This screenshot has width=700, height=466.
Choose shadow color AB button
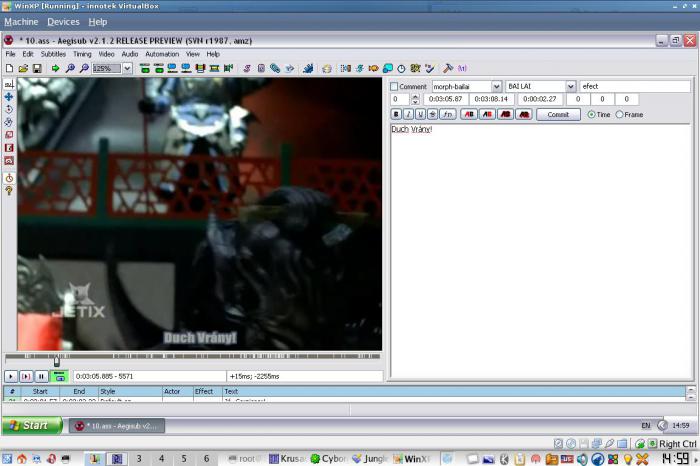tap(524, 115)
